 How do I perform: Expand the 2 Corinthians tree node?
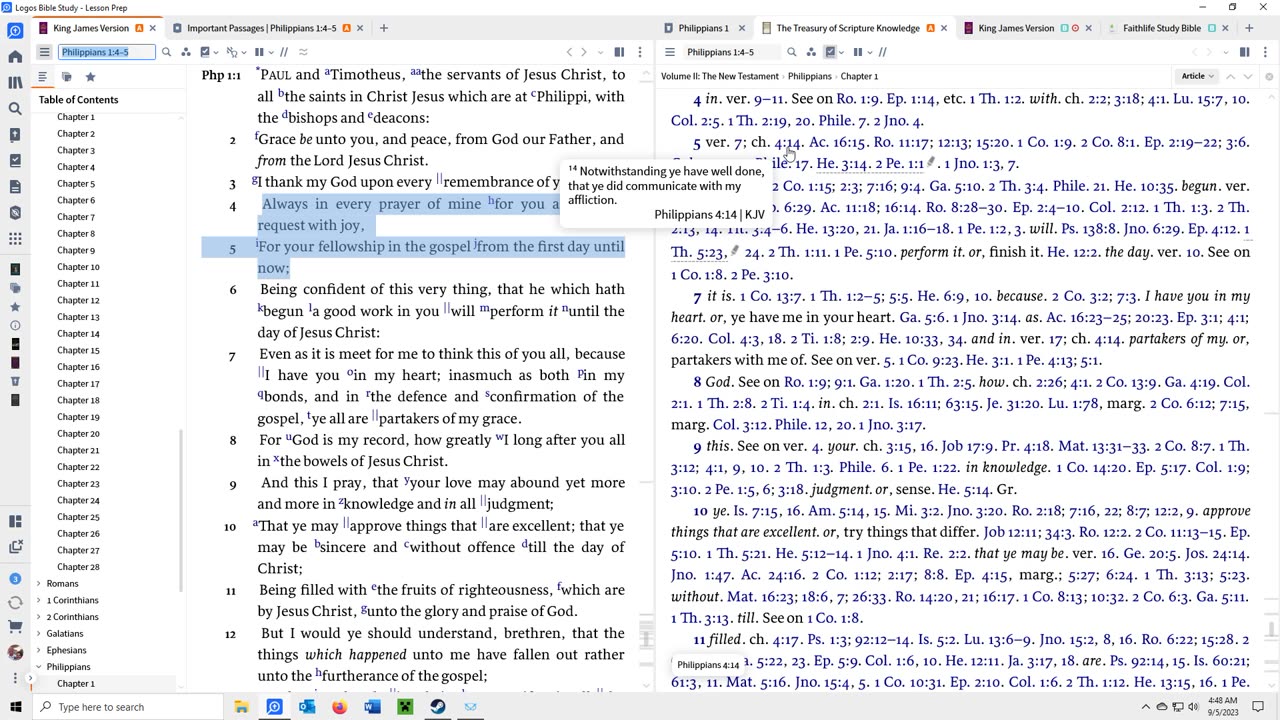click(x=38, y=617)
